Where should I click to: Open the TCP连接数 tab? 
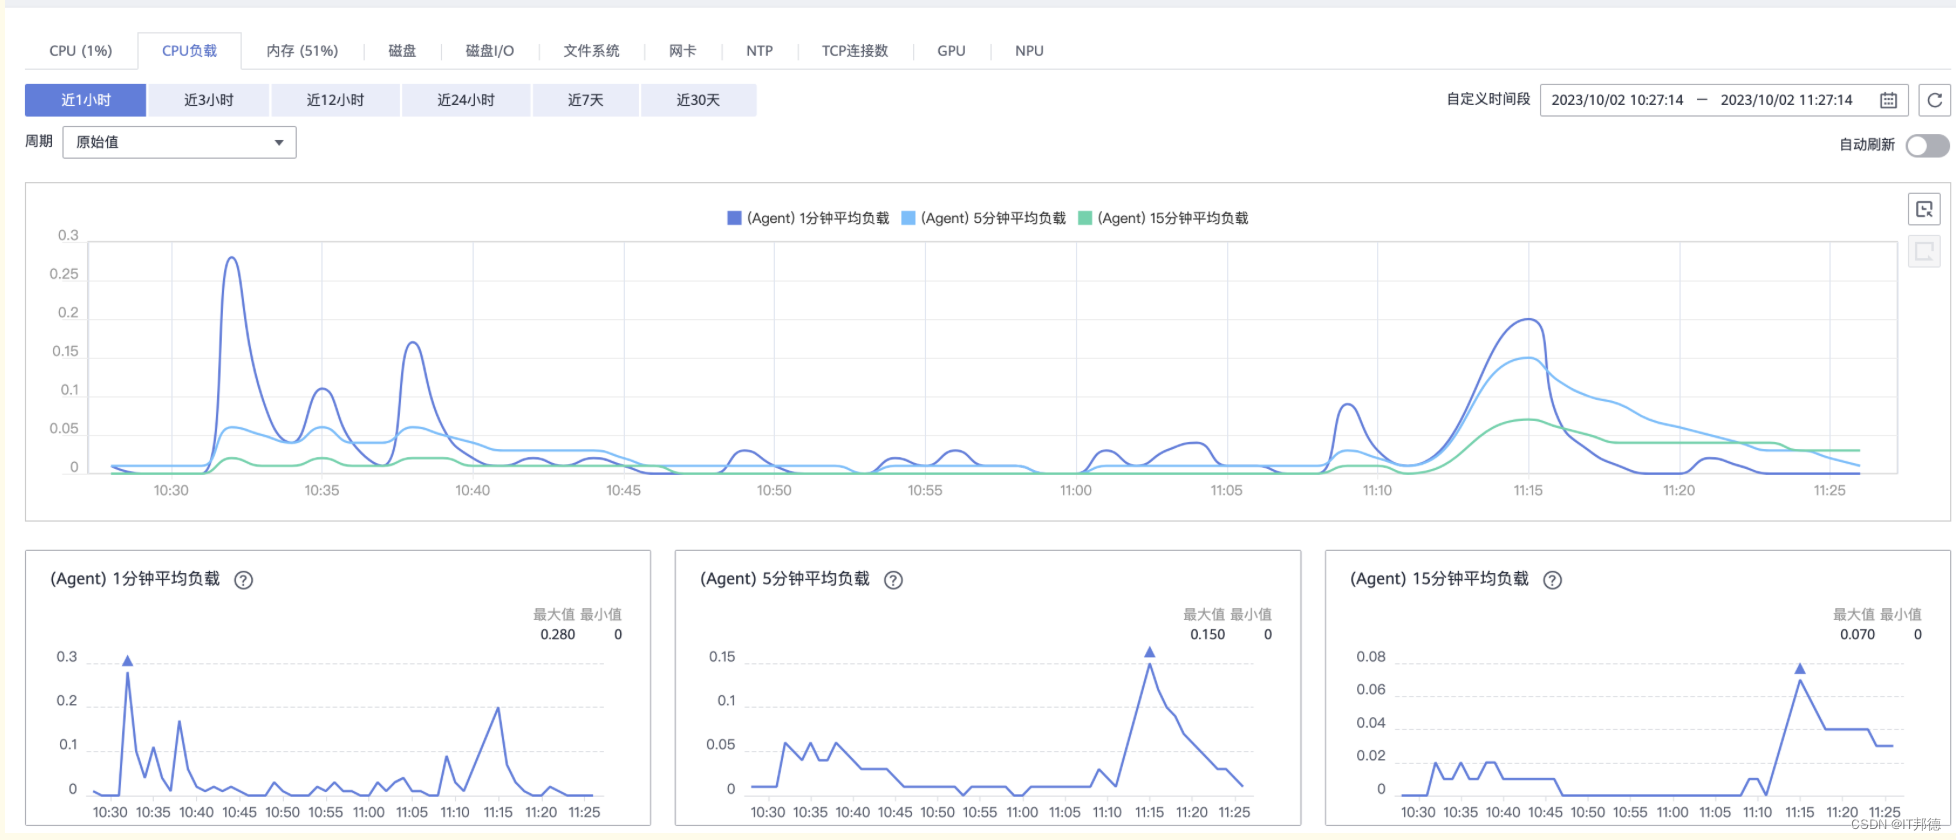pyautogui.click(x=855, y=51)
